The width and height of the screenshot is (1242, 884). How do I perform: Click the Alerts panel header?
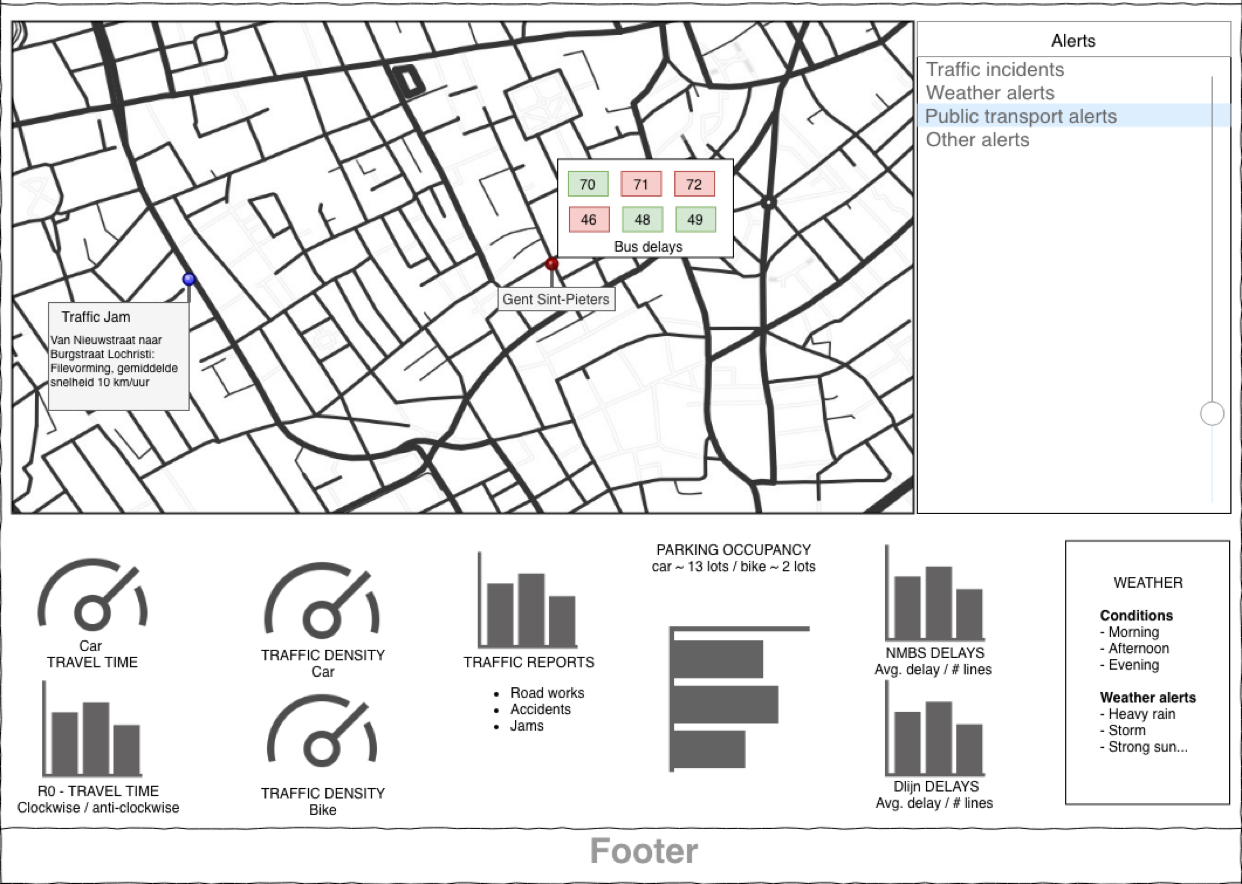1073,40
